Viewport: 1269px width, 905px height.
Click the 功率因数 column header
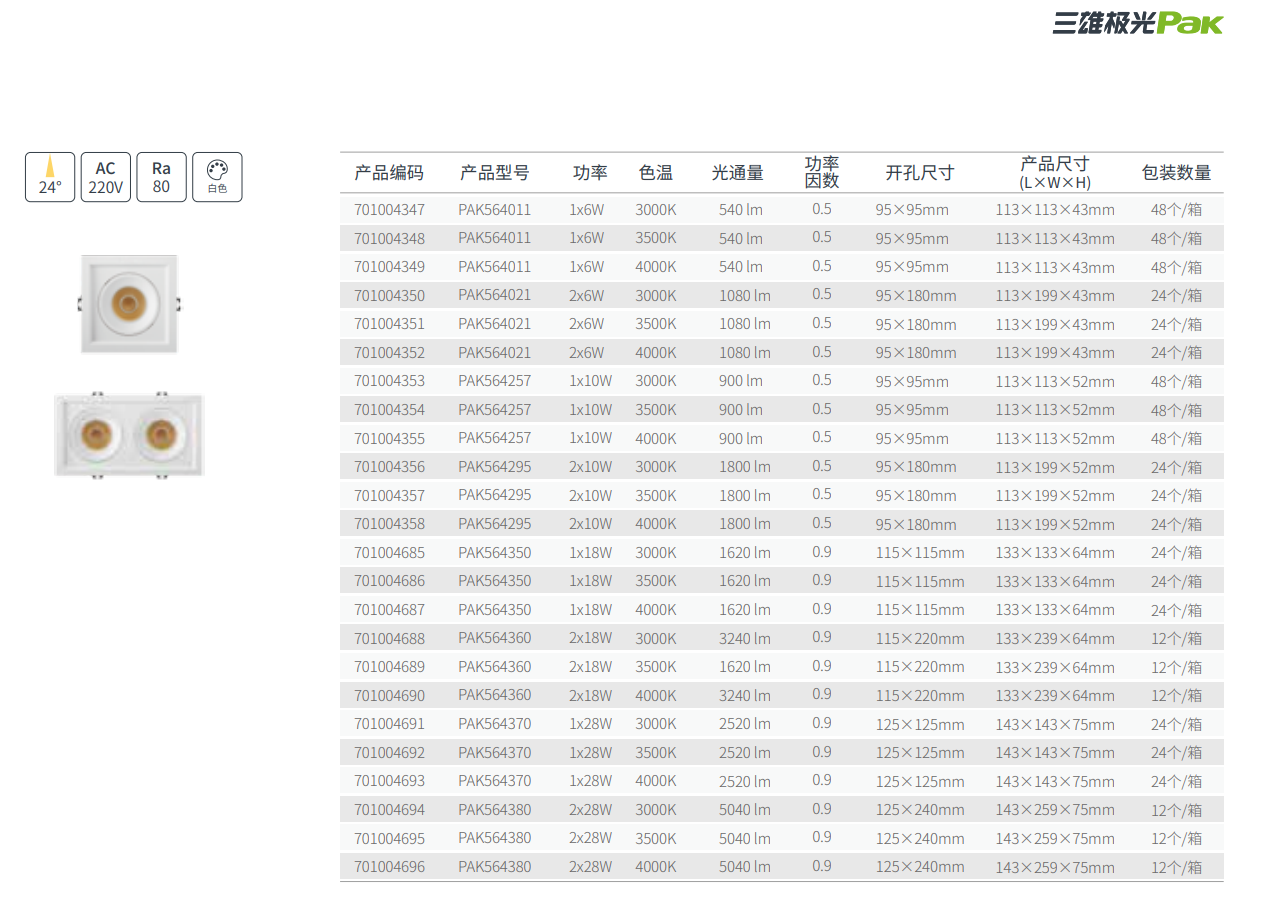822,172
